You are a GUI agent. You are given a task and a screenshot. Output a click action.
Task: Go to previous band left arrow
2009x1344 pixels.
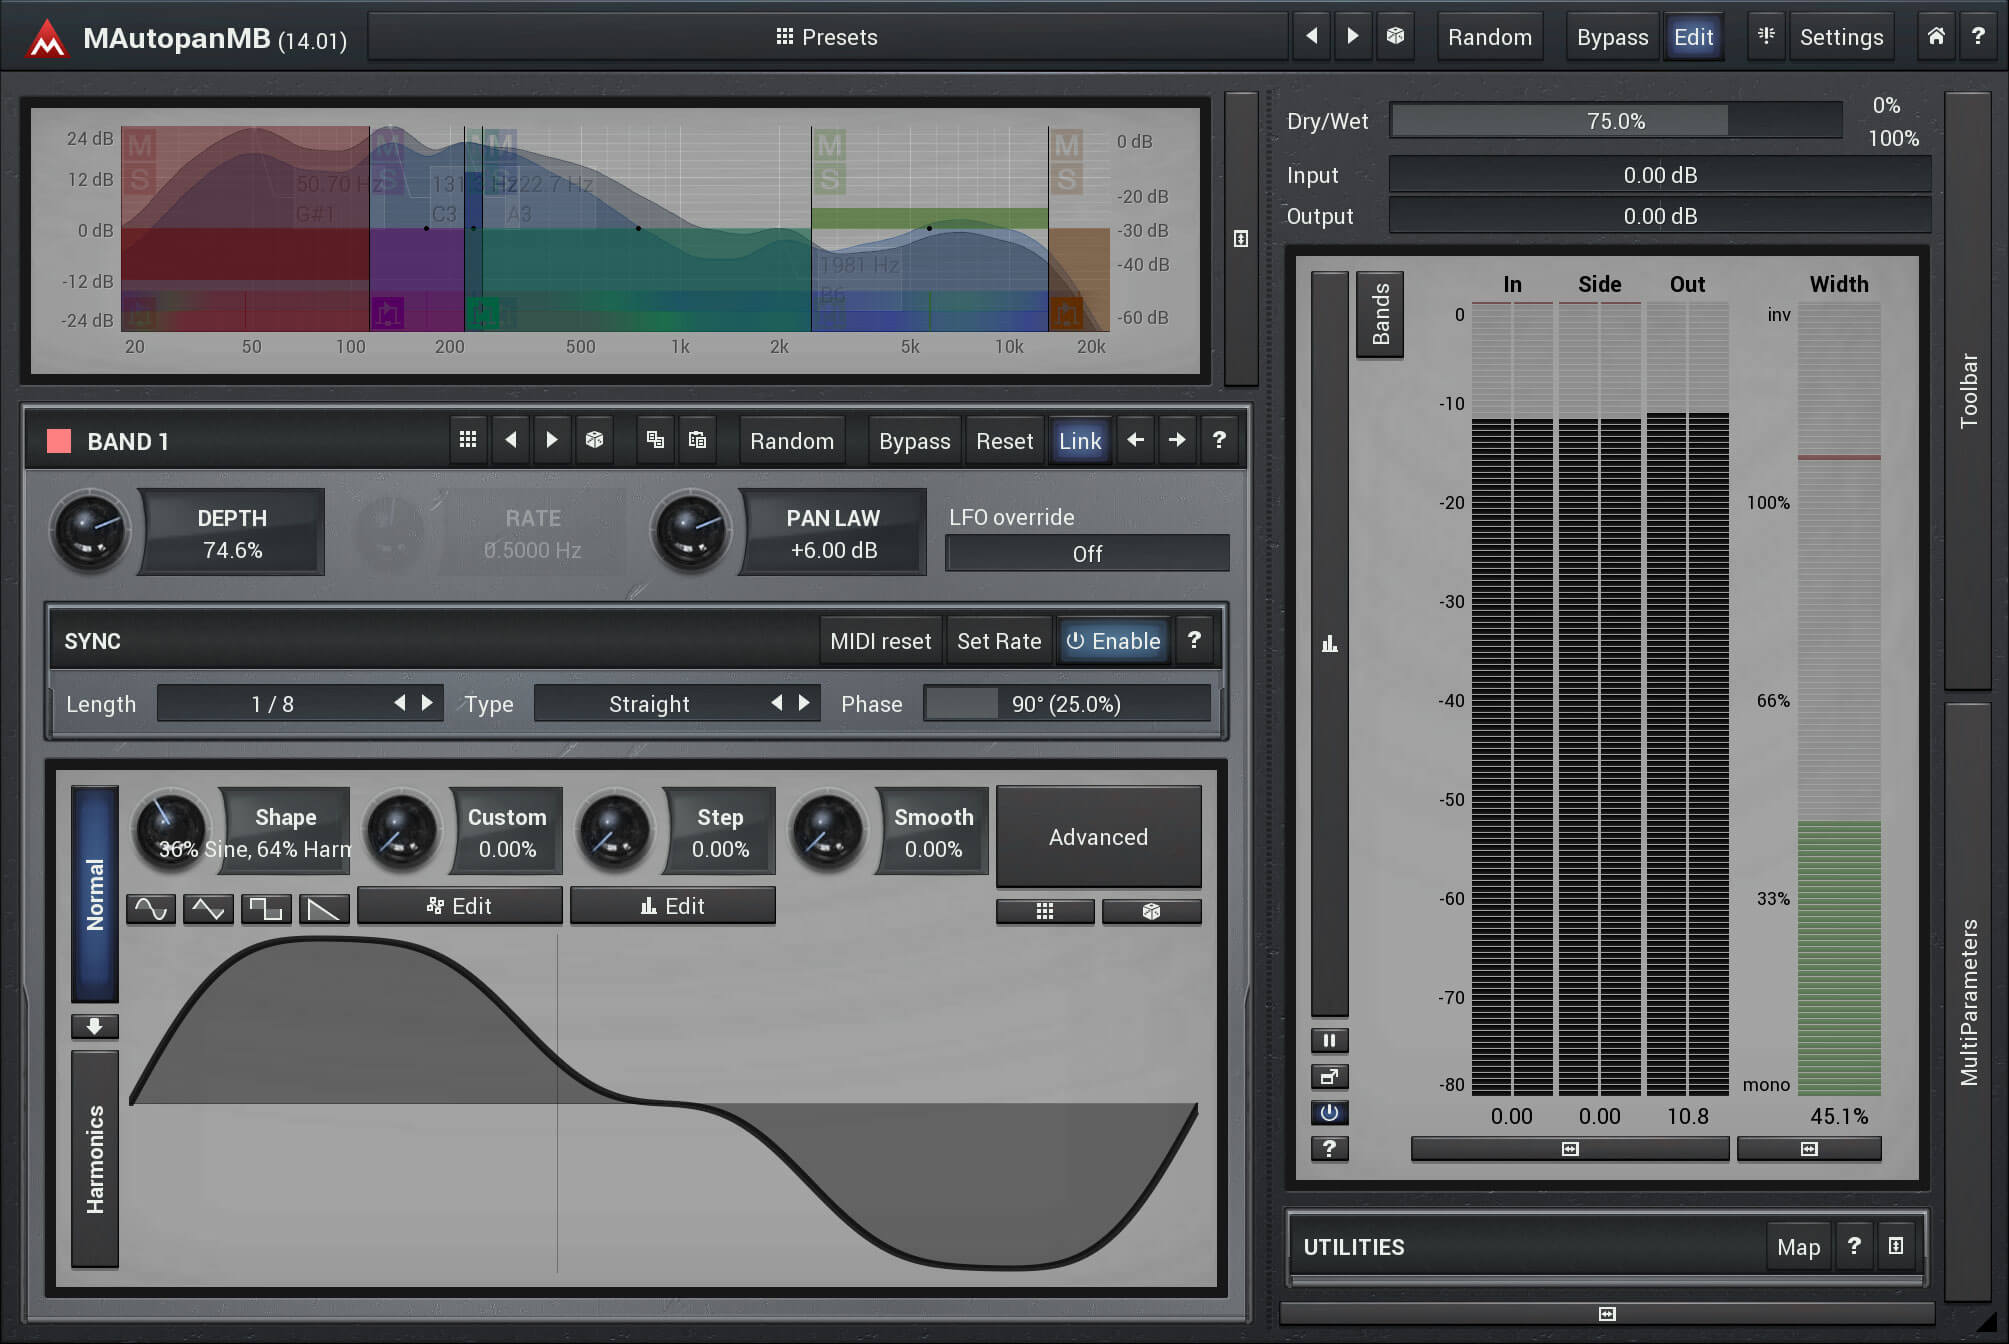pyautogui.click(x=1135, y=440)
